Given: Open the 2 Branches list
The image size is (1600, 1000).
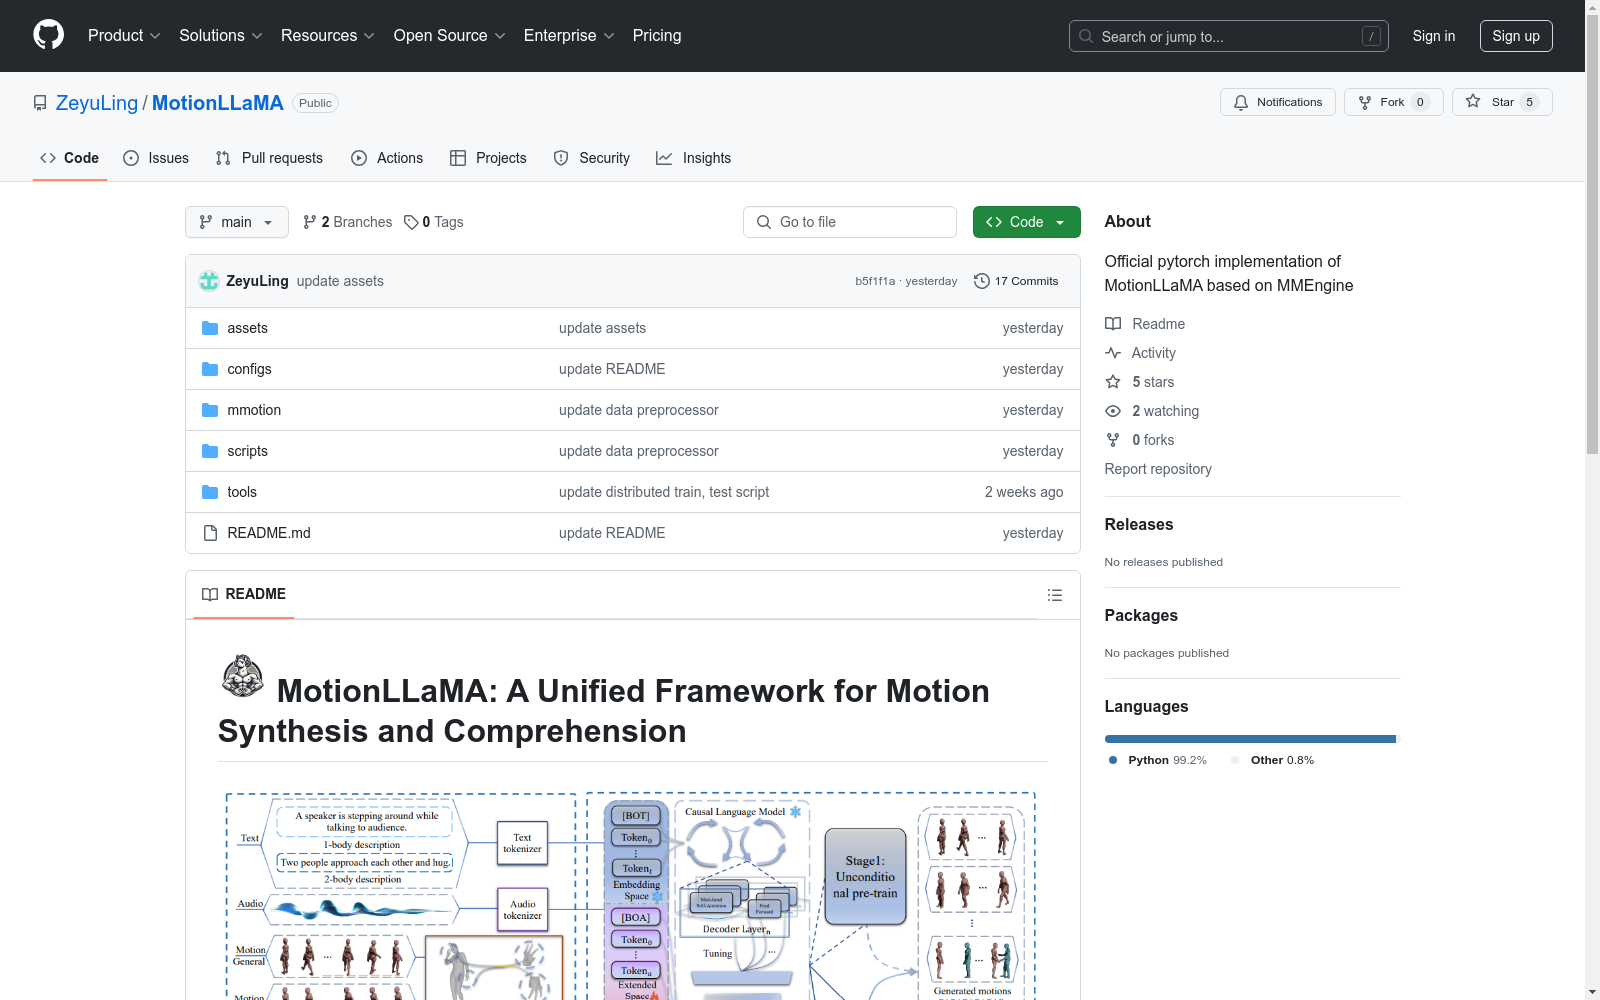Looking at the screenshot, I should [347, 222].
